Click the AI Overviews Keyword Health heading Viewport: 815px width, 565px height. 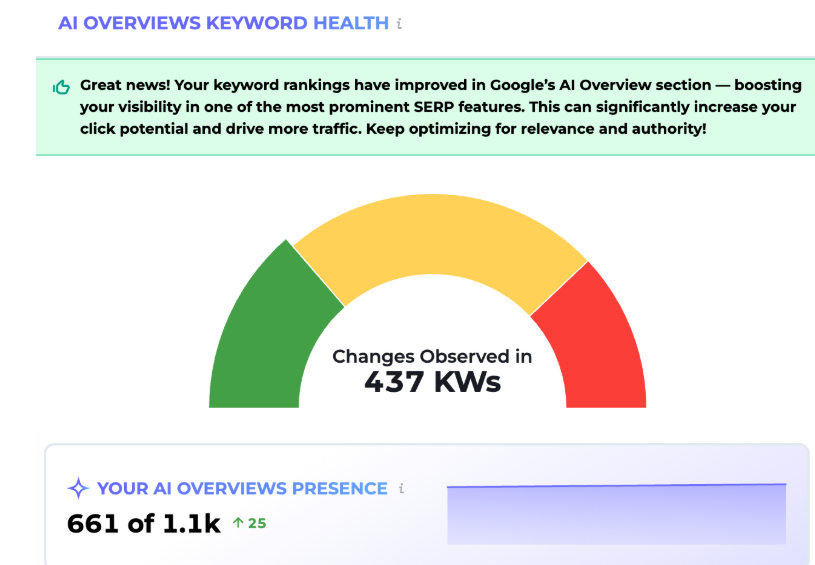[223, 23]
